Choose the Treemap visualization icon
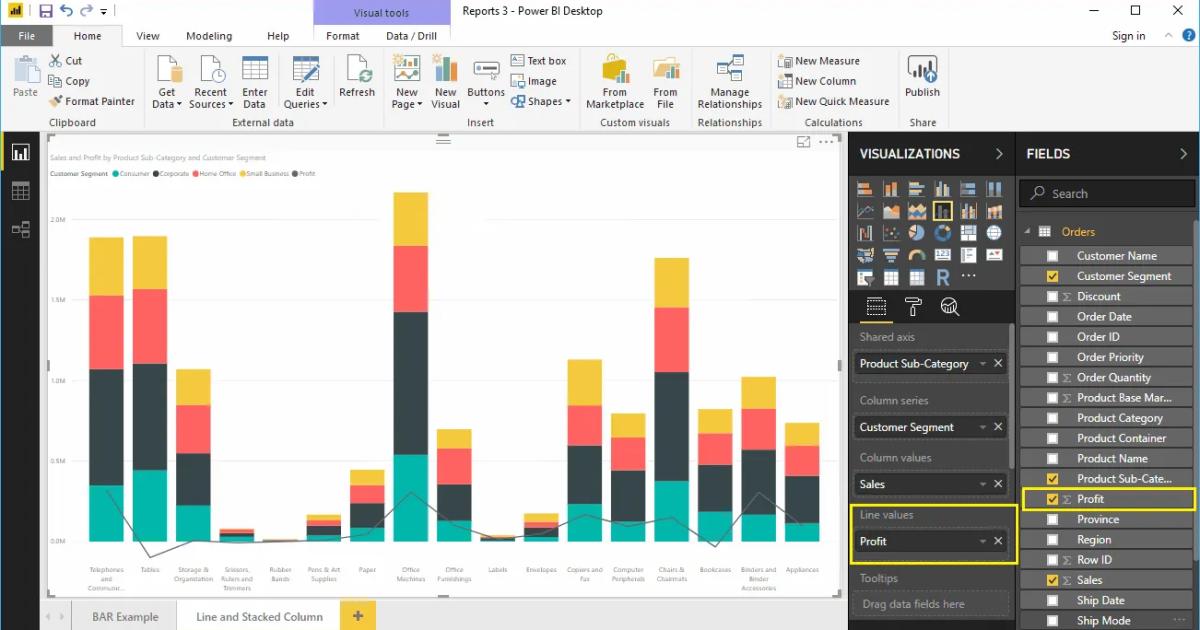The height and width of the screenshot is (630, 1200). [x=966, y=232]
